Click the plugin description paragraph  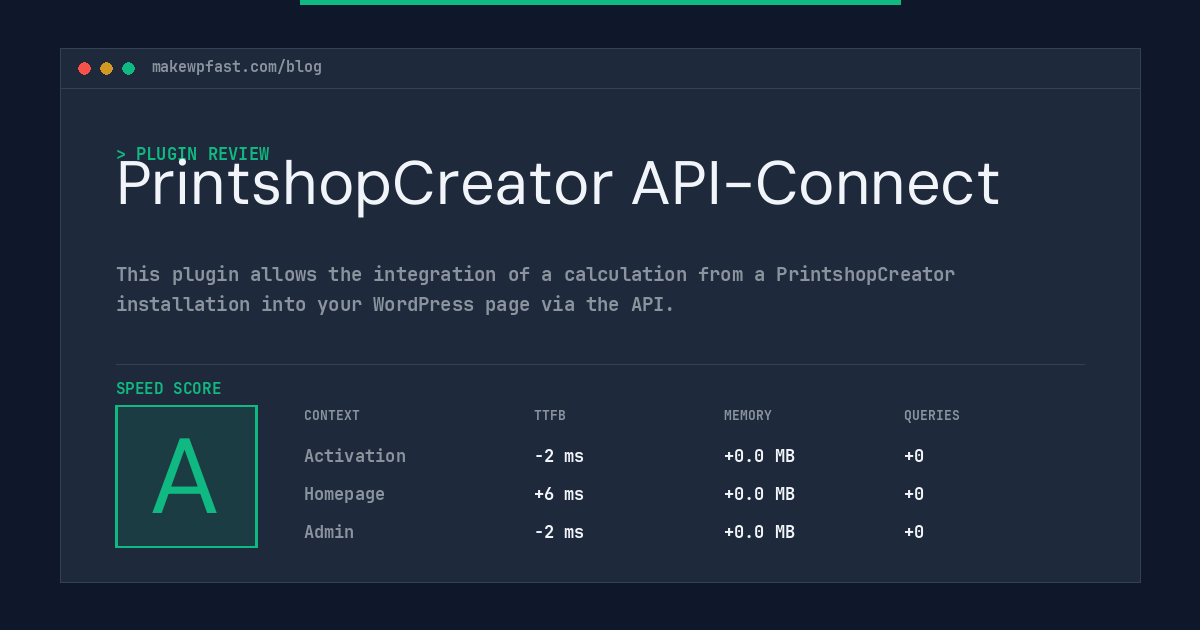536,289
